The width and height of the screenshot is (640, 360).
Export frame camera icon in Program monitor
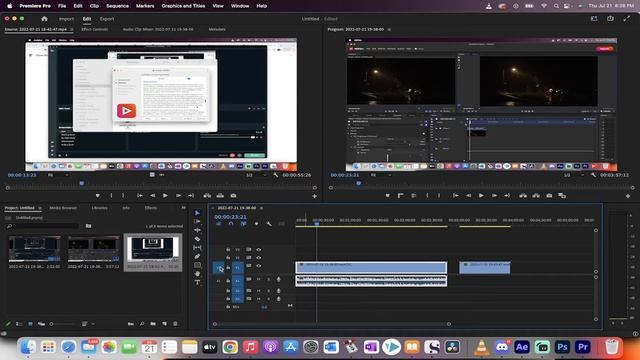pyautogui.click(x=549, y=196)
